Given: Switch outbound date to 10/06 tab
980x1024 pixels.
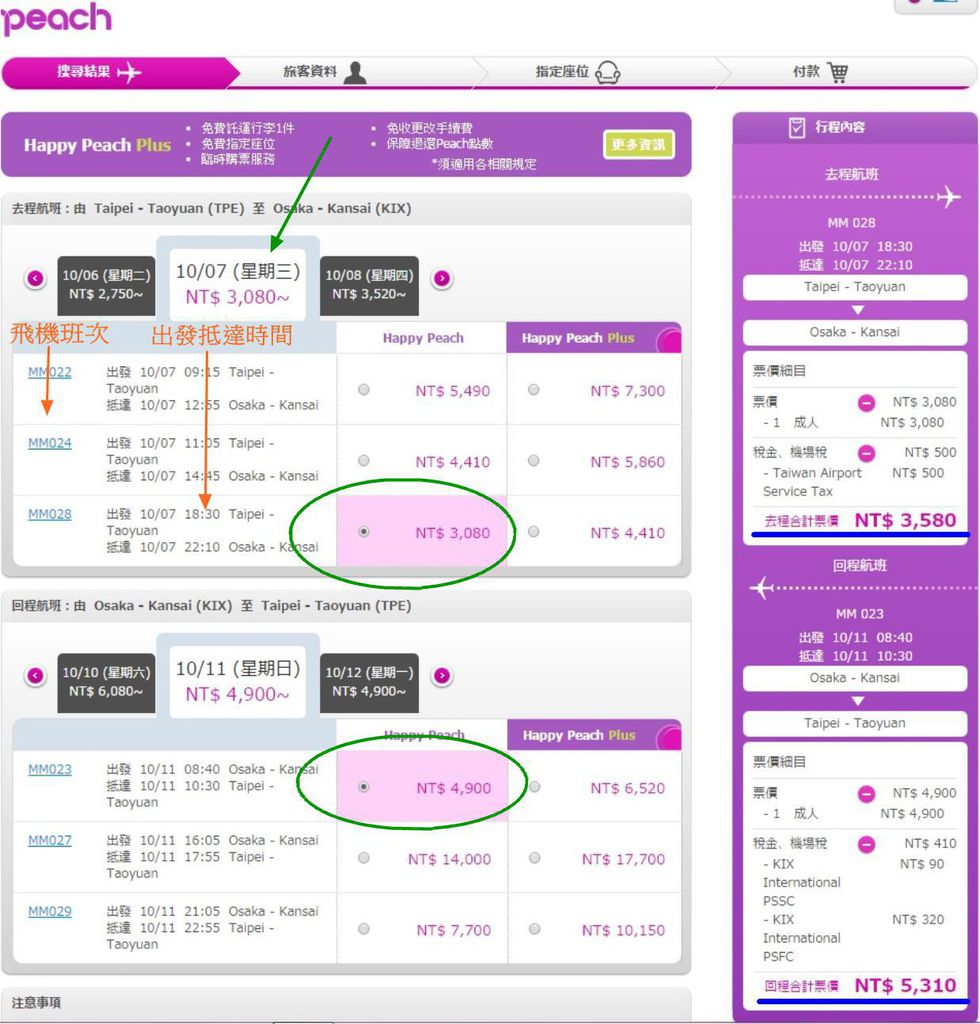Looking at the screenshot, I should [x=106, y=285].
